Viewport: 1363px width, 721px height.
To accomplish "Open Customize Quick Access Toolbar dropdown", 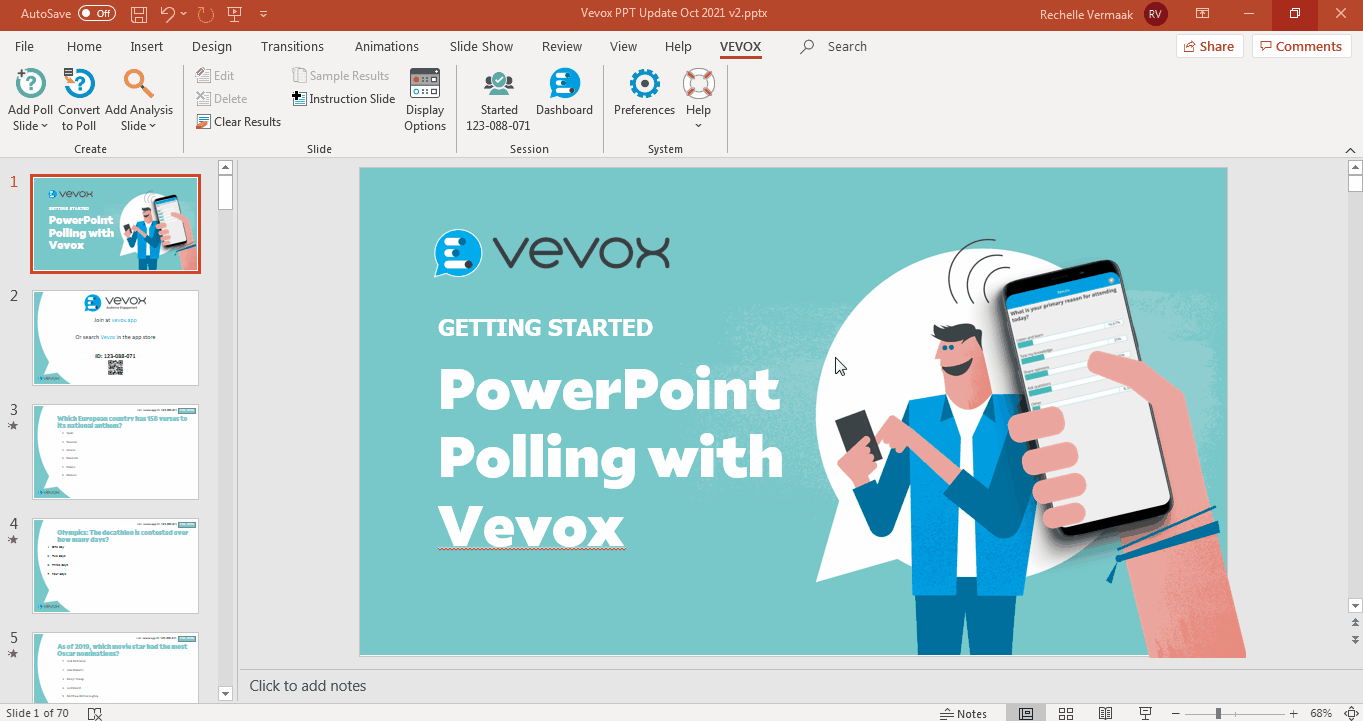I will [264, 14].
